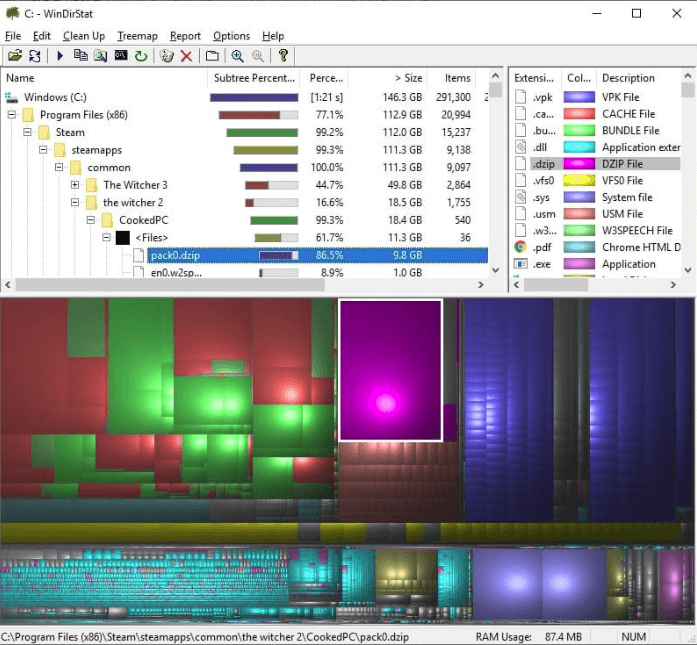Click the Copy path toolbar icon
697x645 pixels.
tap(80, 56)
